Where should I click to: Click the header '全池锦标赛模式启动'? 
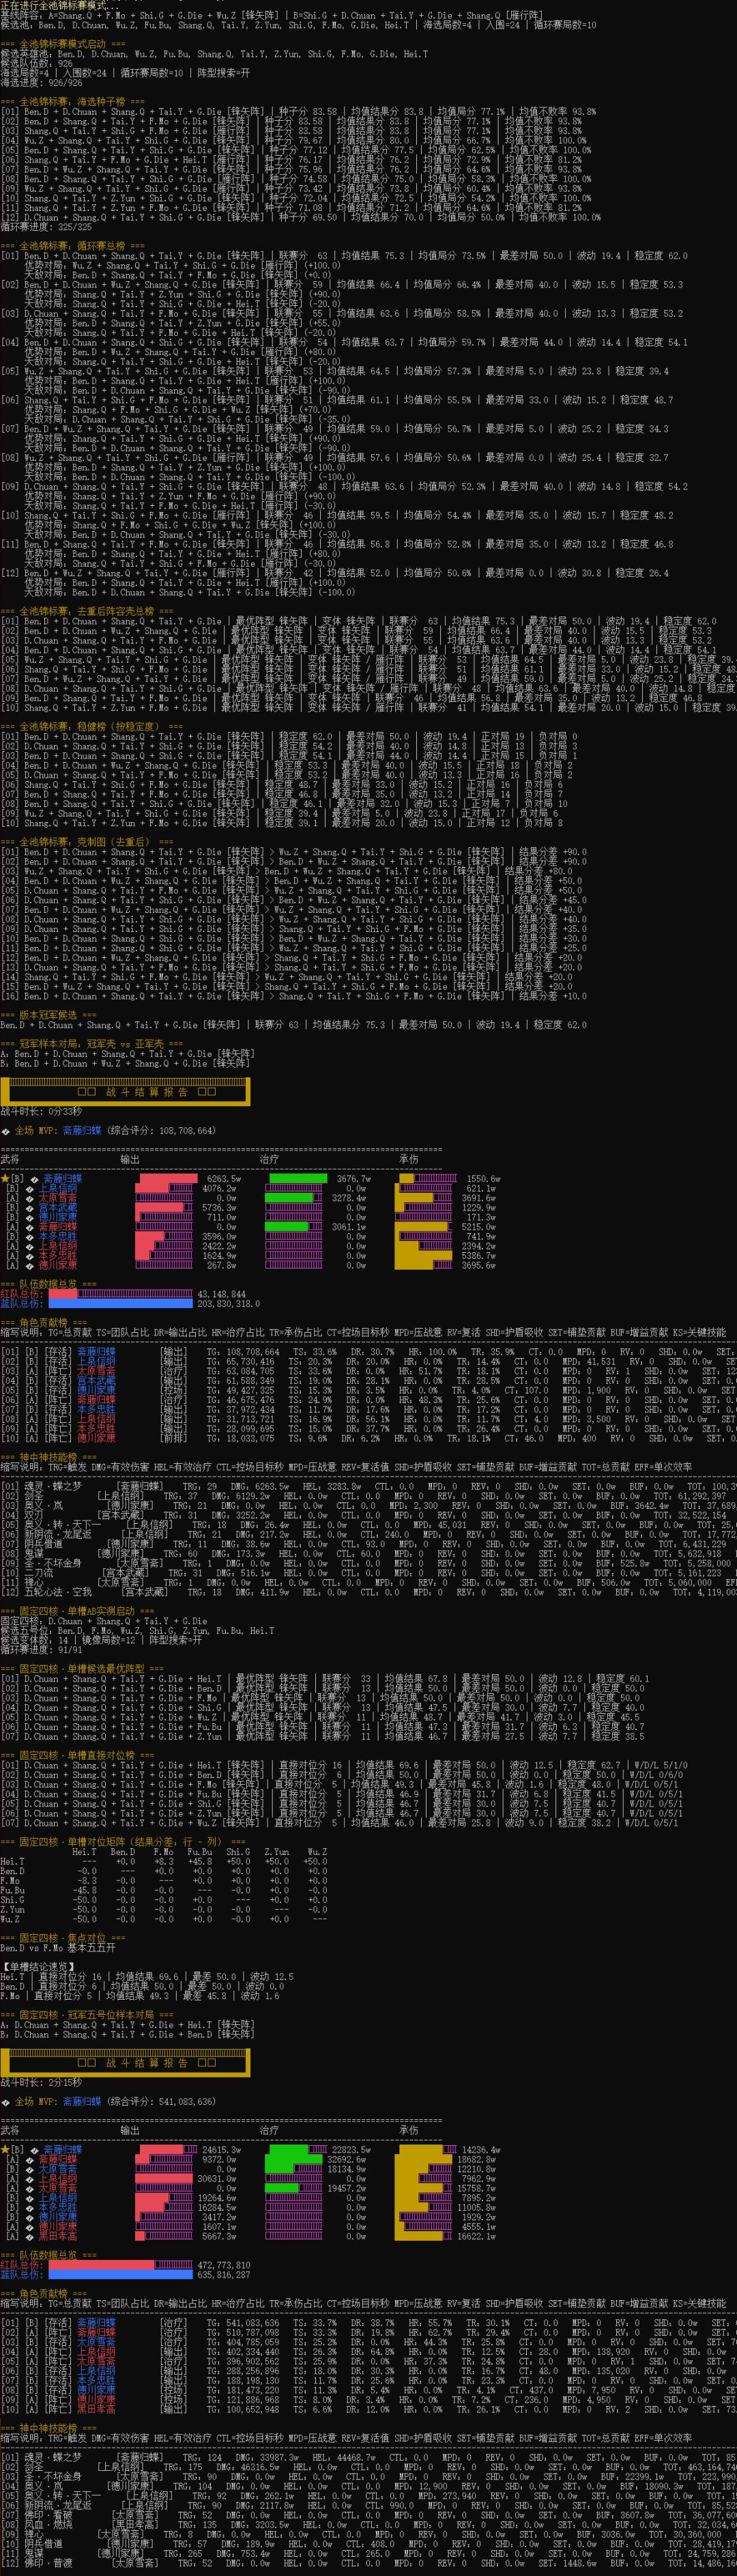point(63,44)
